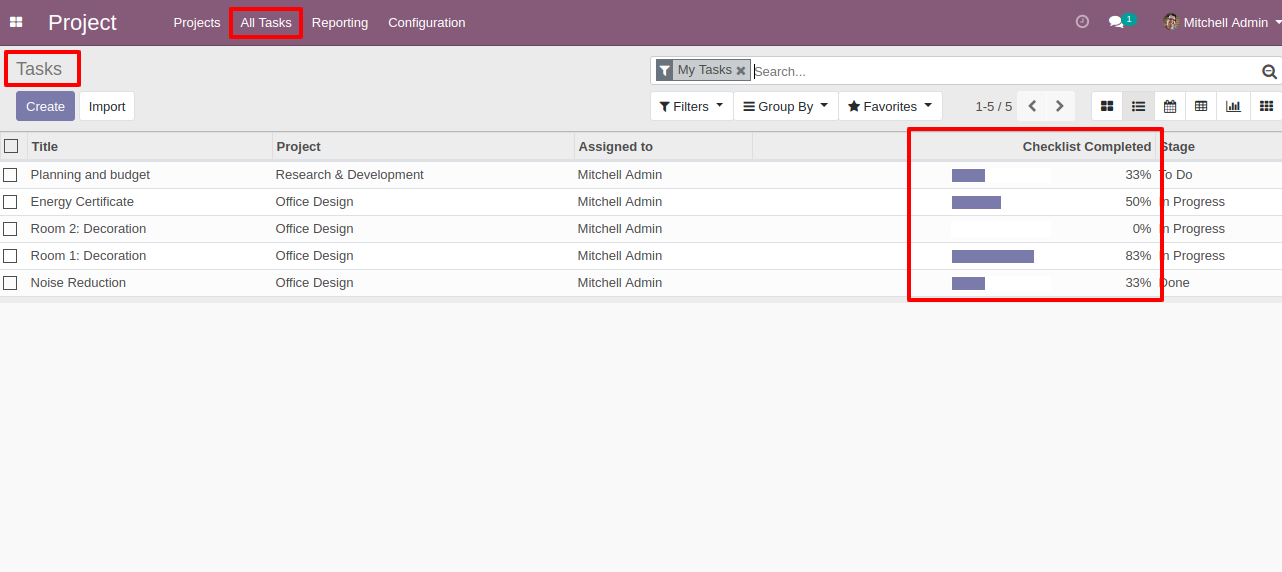Sort by Title column header

click(150, 146)
